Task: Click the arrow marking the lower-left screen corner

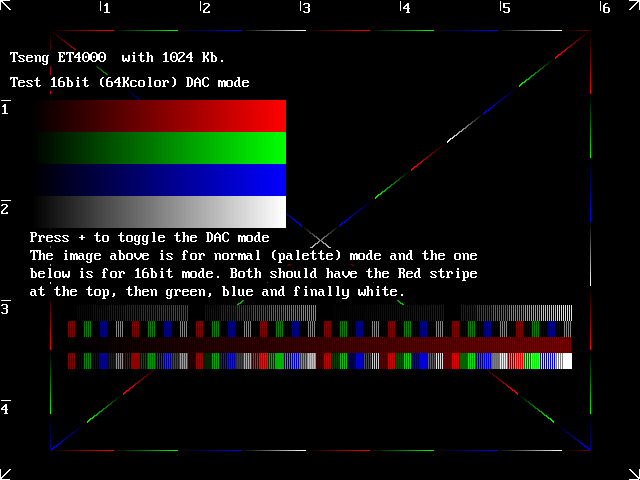Action: click(6, 474)
